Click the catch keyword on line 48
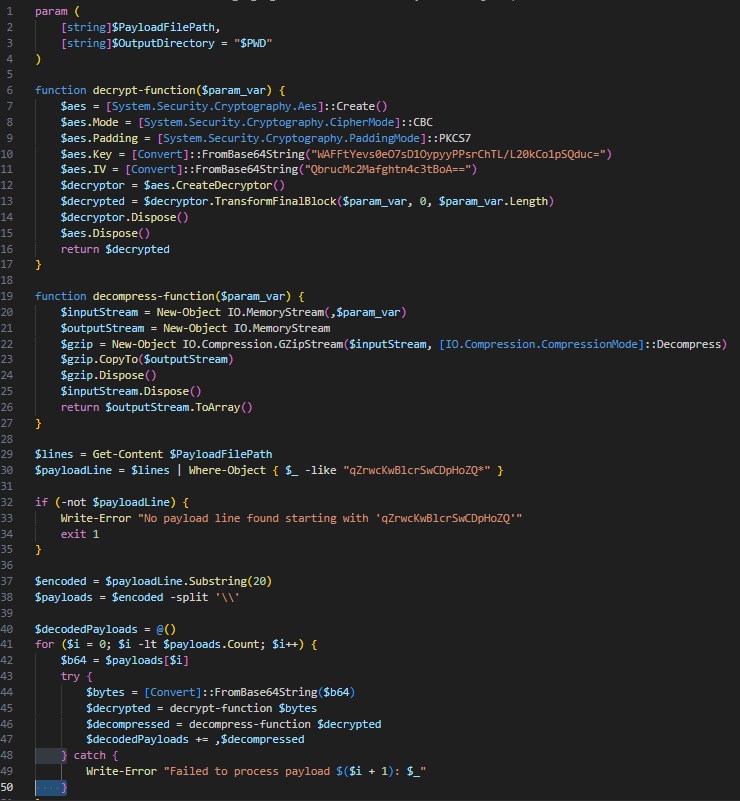The height and width of the screenshot is (801, 740). point(90,755)
